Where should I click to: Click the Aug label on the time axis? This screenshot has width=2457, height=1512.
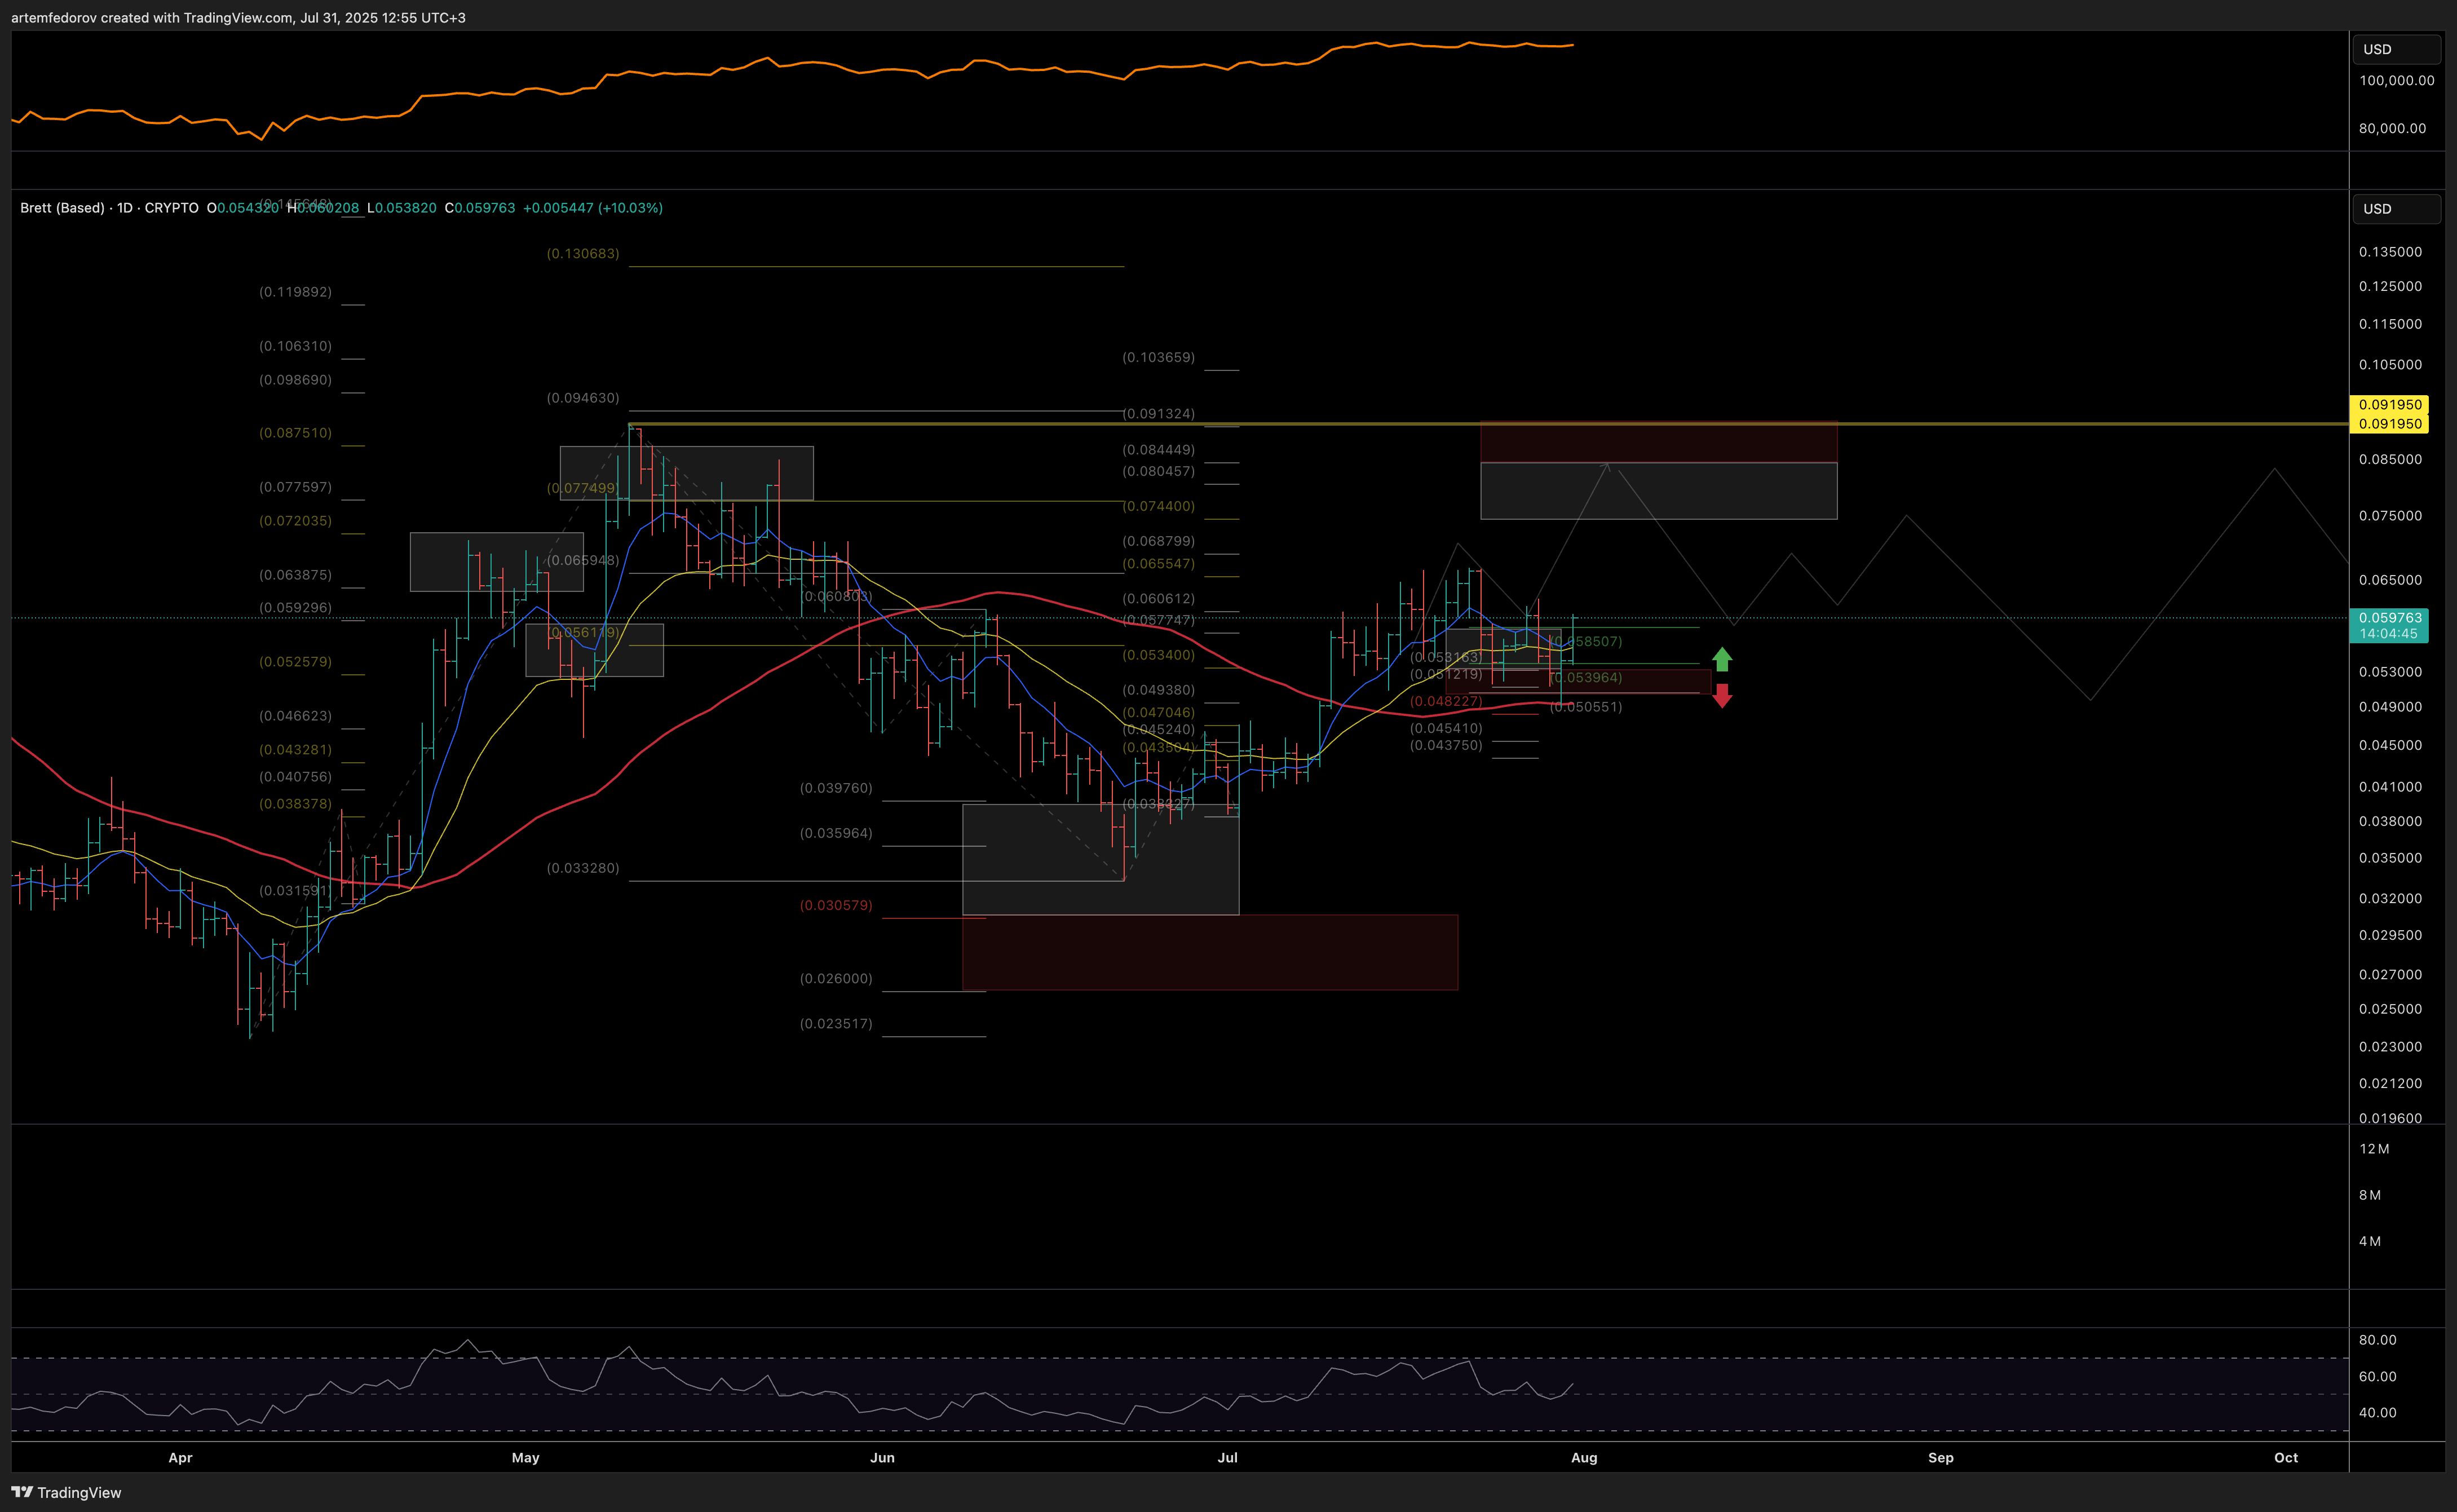click(x=1584, y=1458)
